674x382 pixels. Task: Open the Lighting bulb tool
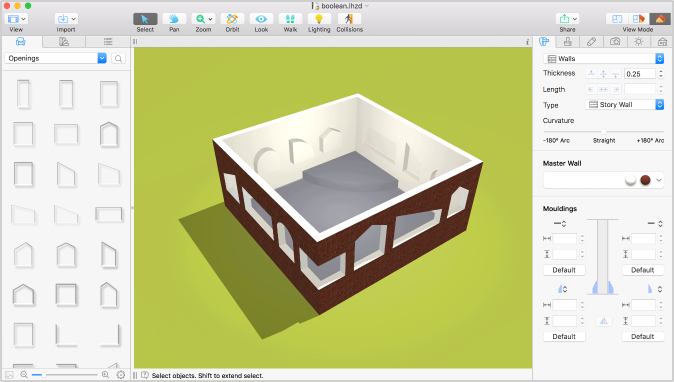(319, 19)
